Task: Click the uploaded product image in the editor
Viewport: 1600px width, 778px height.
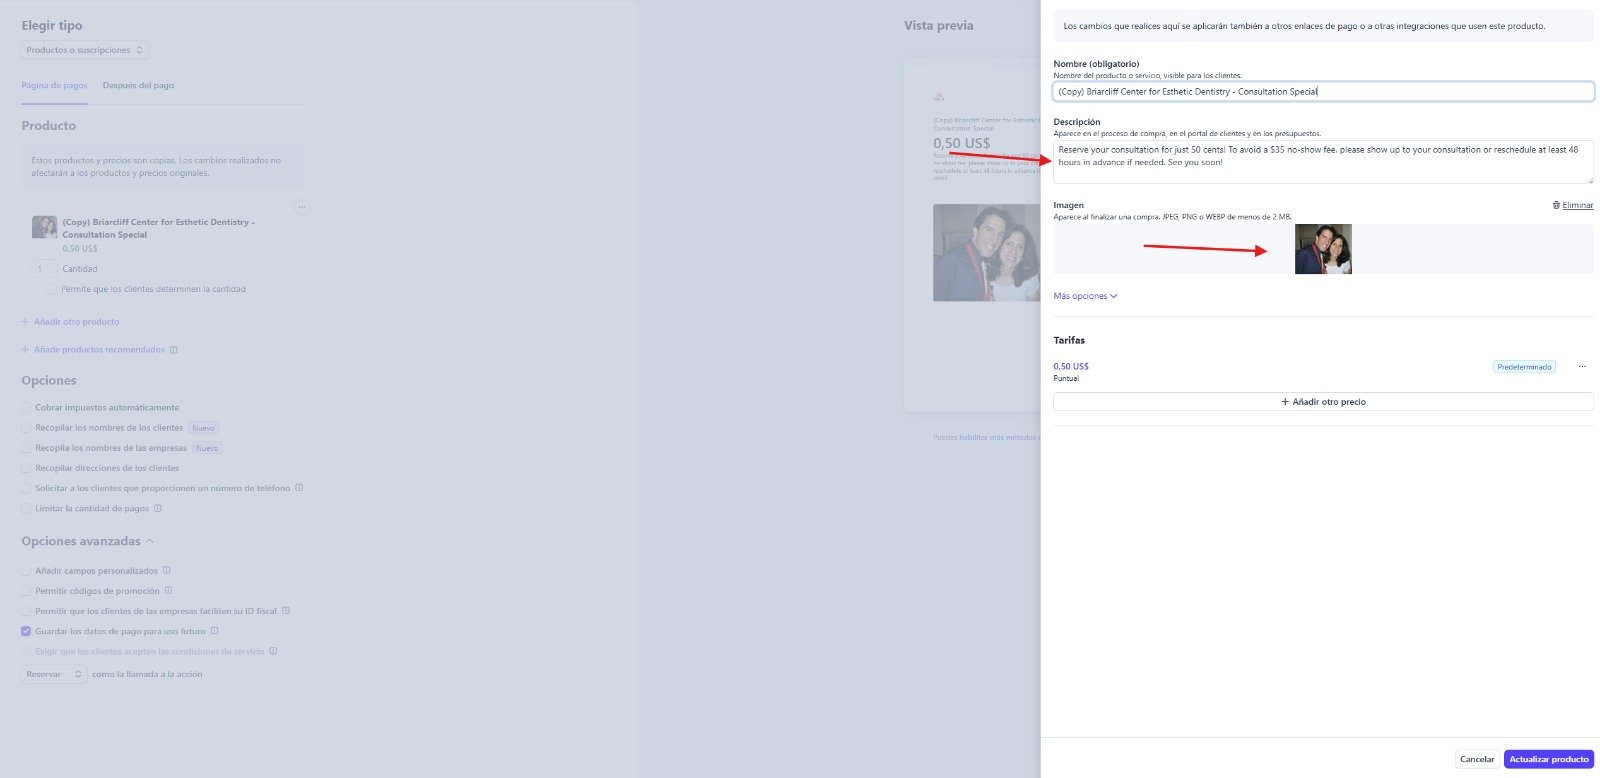Action: coord(1323,249)
